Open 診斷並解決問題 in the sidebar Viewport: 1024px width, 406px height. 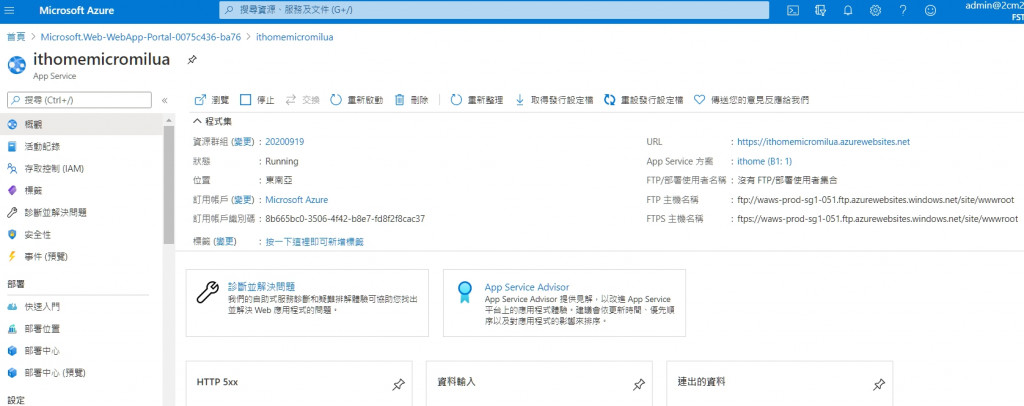click(82, 212)
